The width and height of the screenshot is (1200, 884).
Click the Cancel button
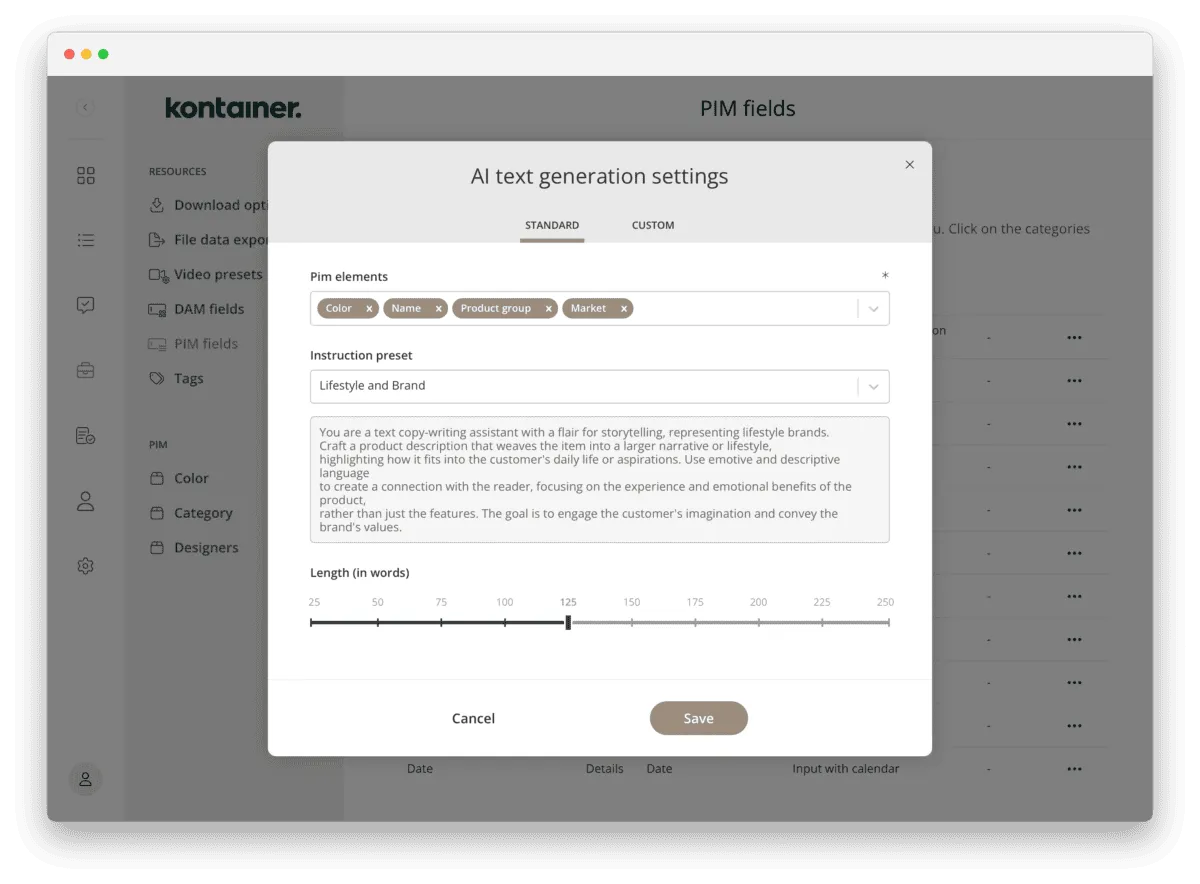pos(473,718)
